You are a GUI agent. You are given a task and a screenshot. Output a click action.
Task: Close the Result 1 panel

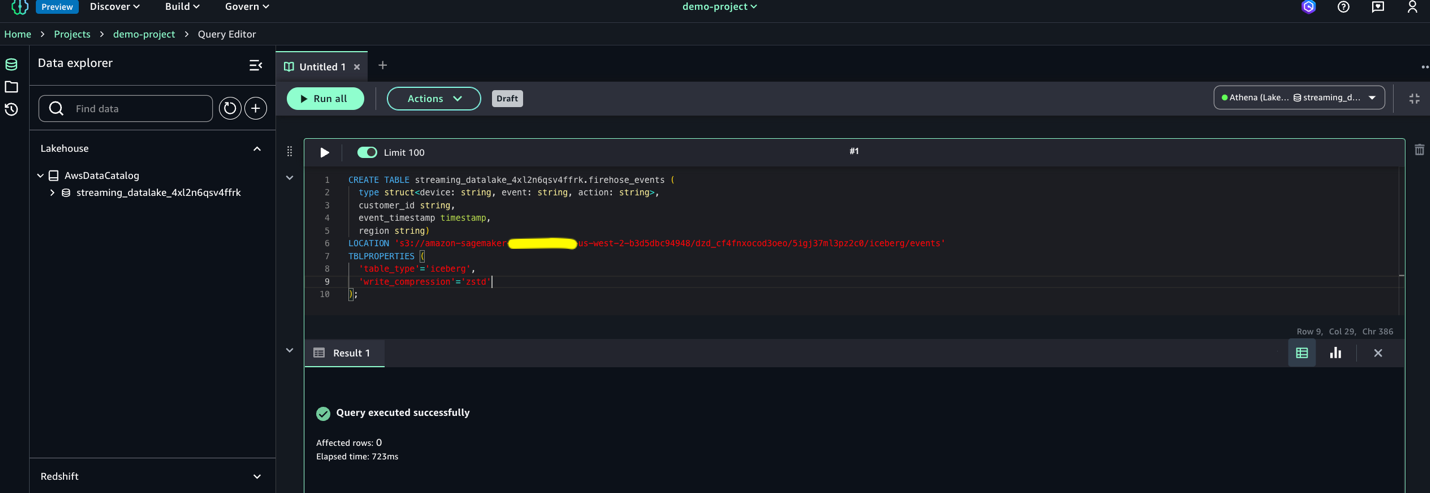(1378, 353)
